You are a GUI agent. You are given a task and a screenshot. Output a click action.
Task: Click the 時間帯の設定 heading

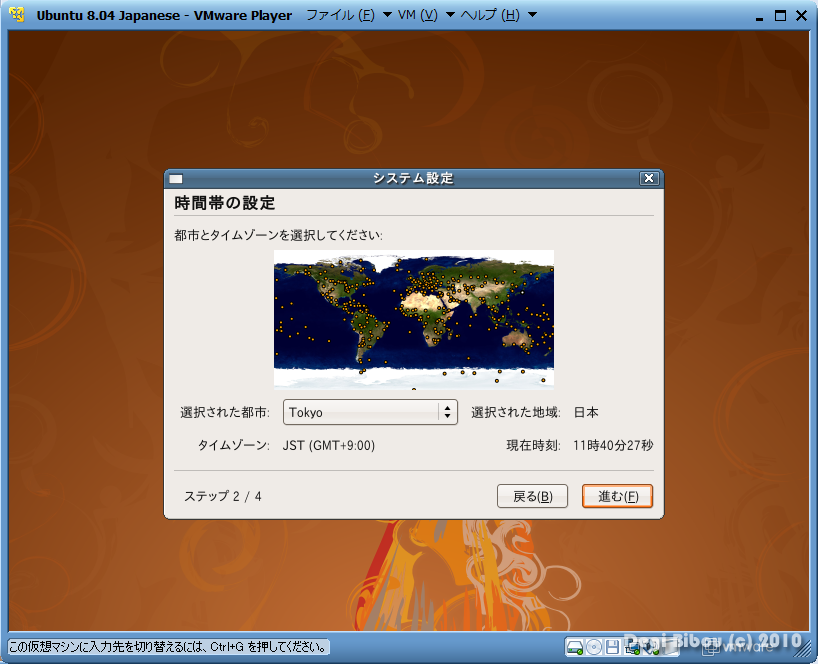click(225, 203)
